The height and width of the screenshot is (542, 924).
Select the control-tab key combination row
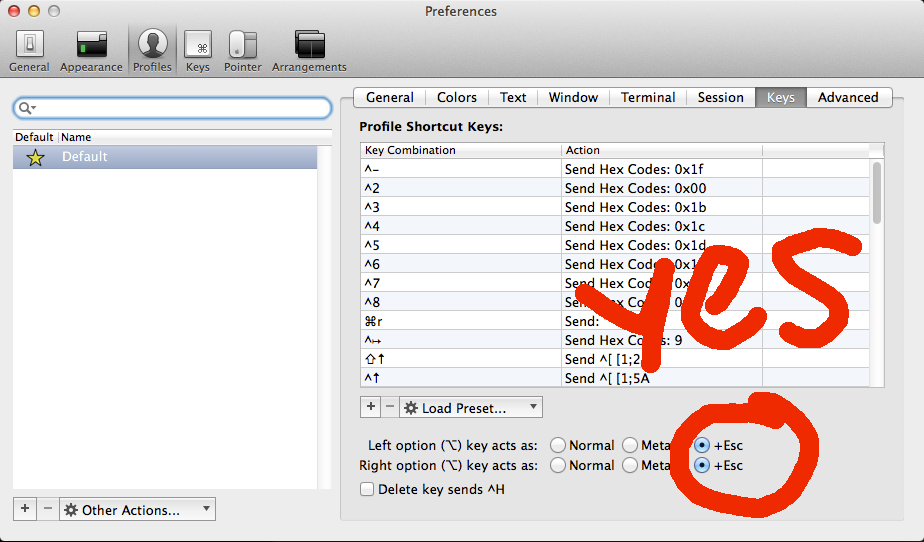click(615, 340)
